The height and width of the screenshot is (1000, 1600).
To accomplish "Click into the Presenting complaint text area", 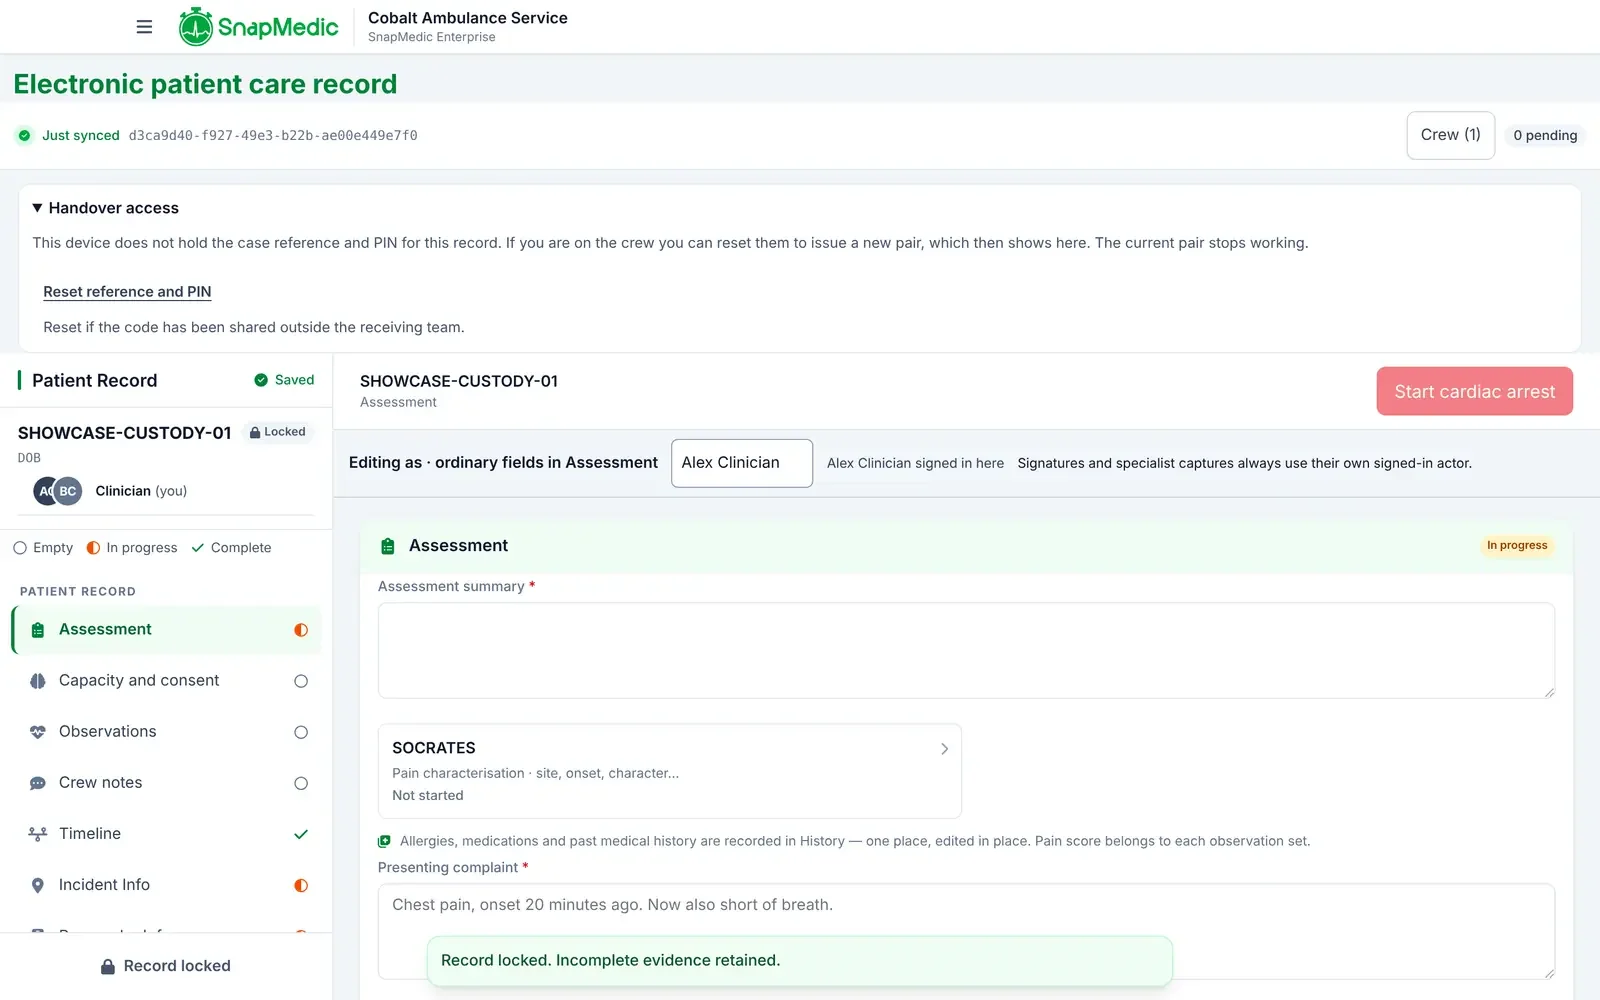I will tap(966, 931).
